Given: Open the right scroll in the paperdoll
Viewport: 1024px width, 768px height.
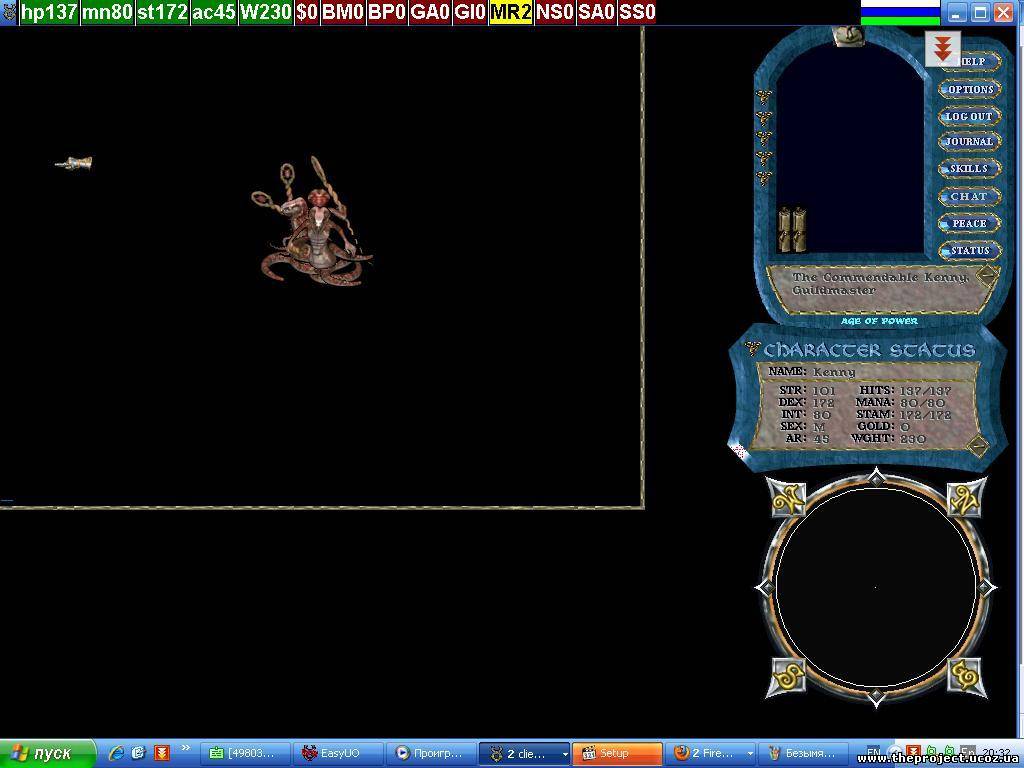Looking at the screenshot, I should pos(799,229).
